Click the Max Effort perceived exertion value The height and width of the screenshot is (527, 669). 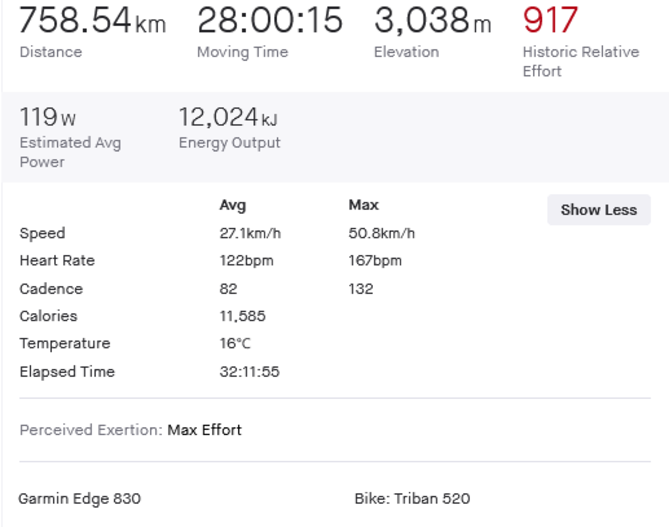[204, 430]
